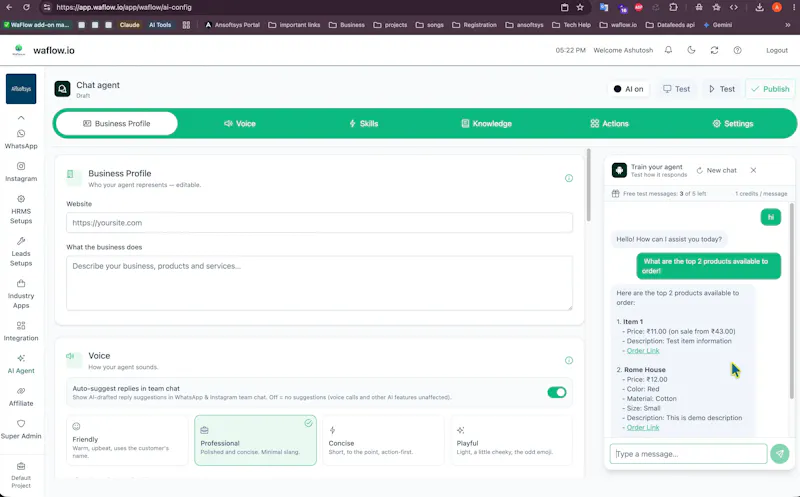Switch to the Actions tab
The image size is (800, 497).
coord(609,123)
